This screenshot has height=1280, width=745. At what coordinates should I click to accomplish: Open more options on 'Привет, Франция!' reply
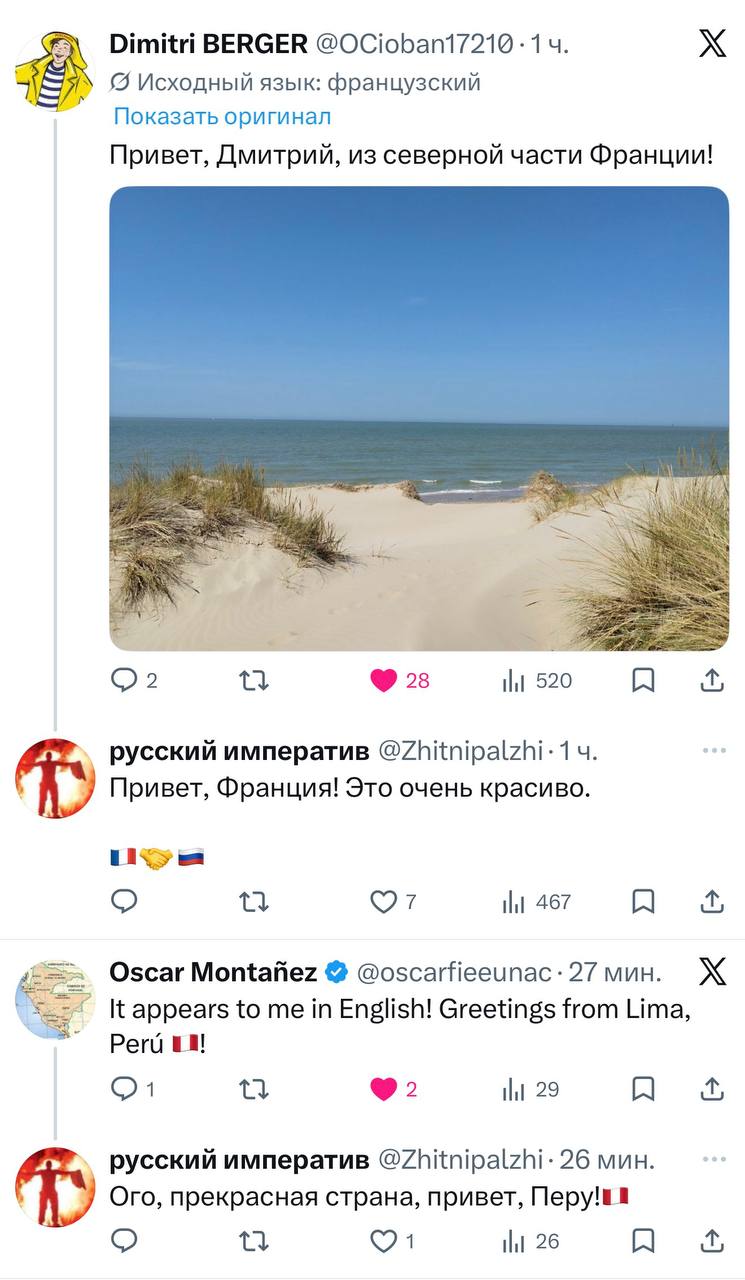pos(713,750)
